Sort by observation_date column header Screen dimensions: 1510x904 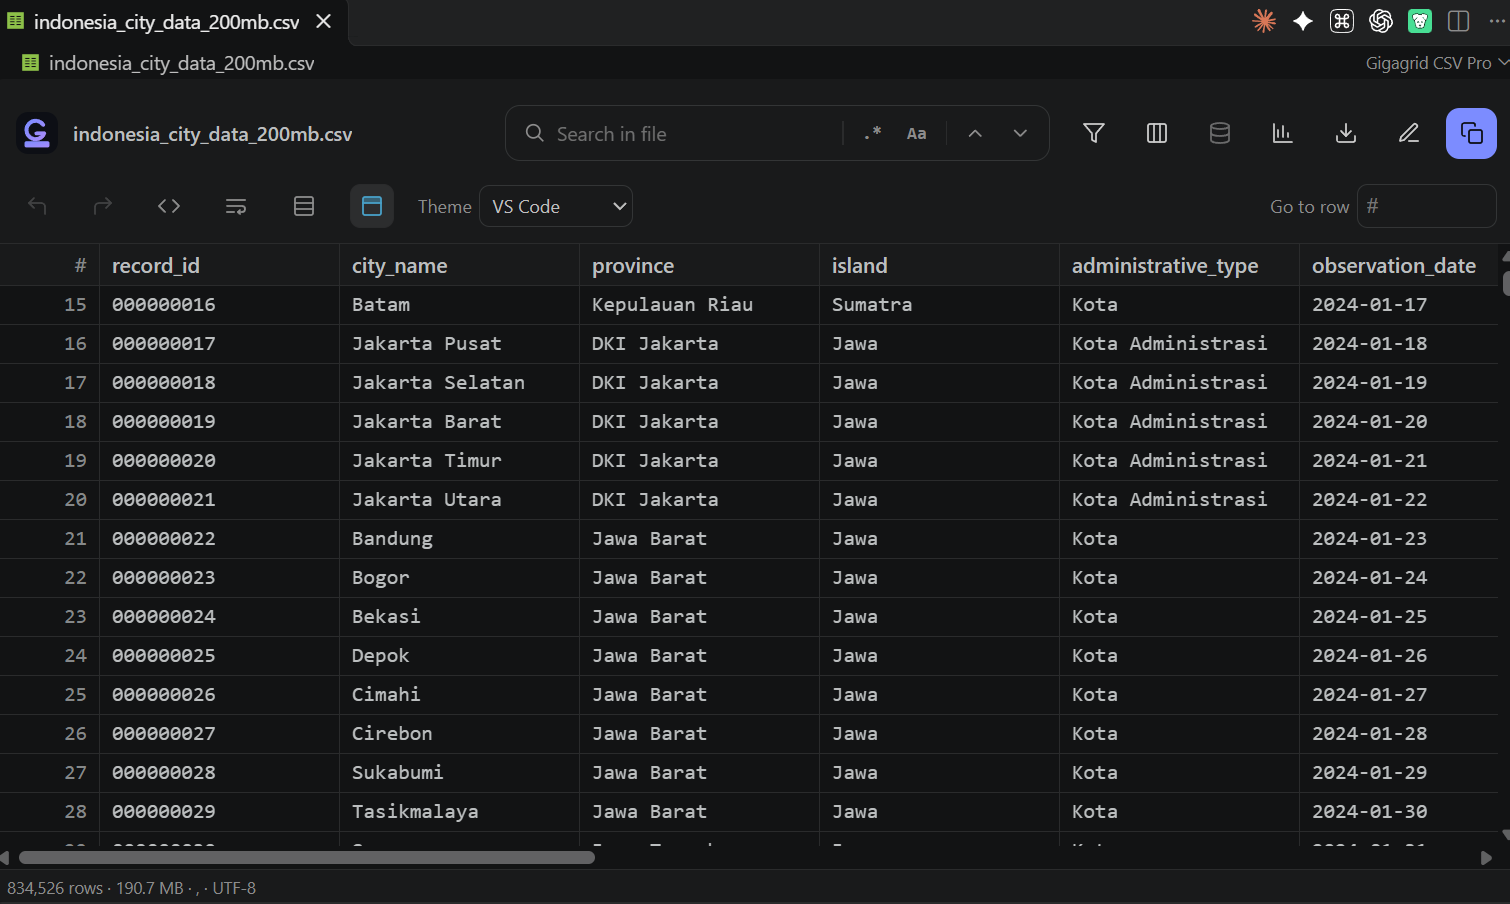click(x=1400, y=265)
